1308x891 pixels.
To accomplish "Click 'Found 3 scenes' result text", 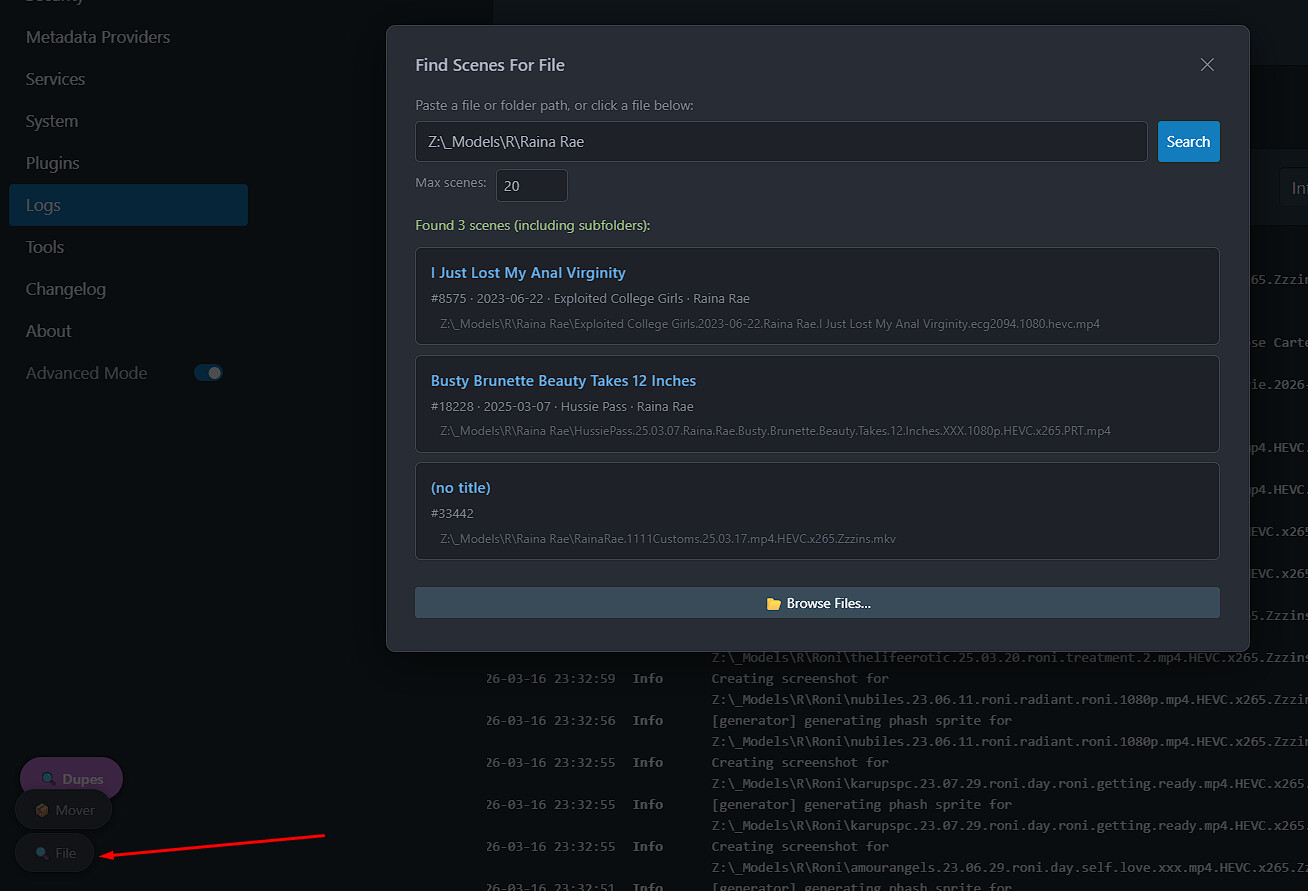I will [533, 226].
